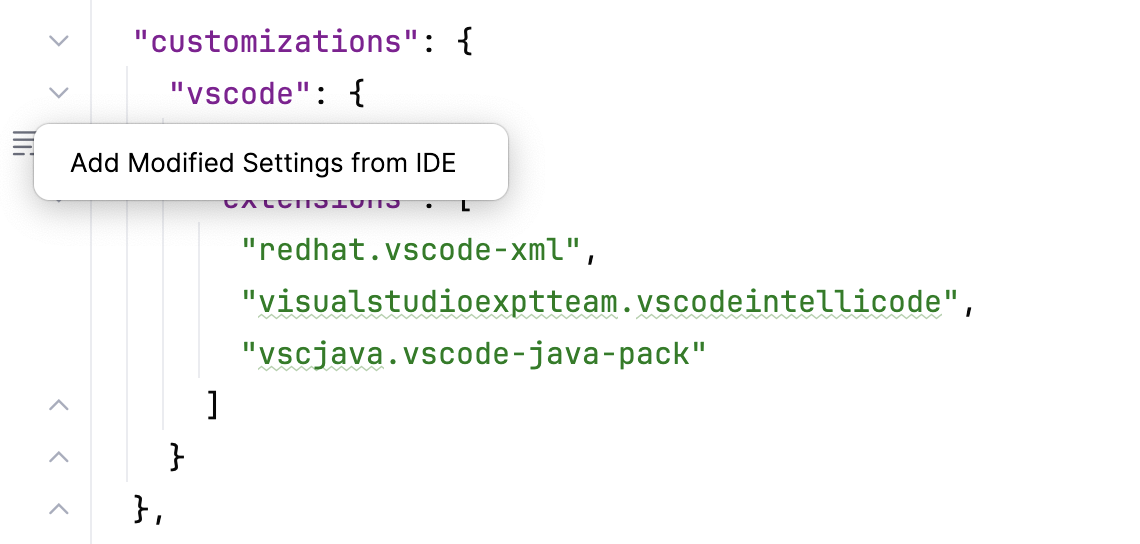The width and height of the screenshot is (1140, 544).
Task: Click fold-end arrow beside "}," line
Action: pos(58,509)
